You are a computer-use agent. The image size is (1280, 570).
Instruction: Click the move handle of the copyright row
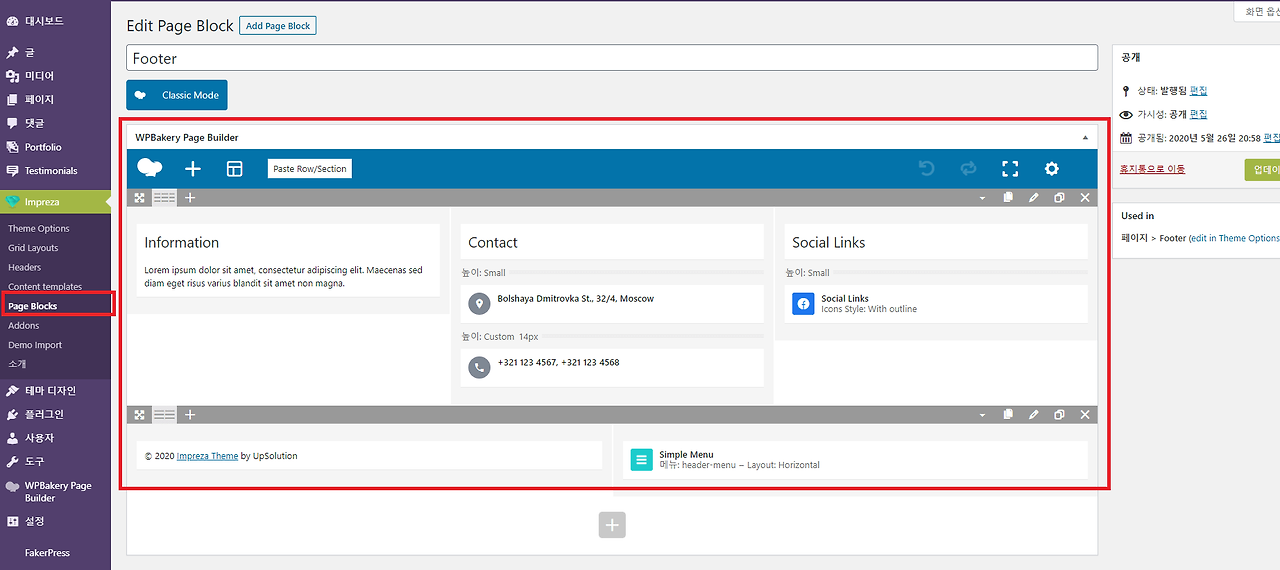[140, 415]
